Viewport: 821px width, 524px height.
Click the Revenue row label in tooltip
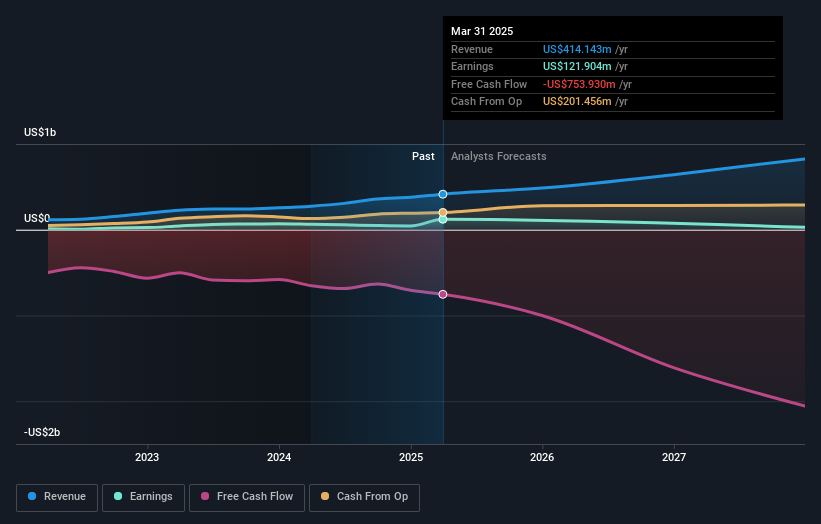472,49
